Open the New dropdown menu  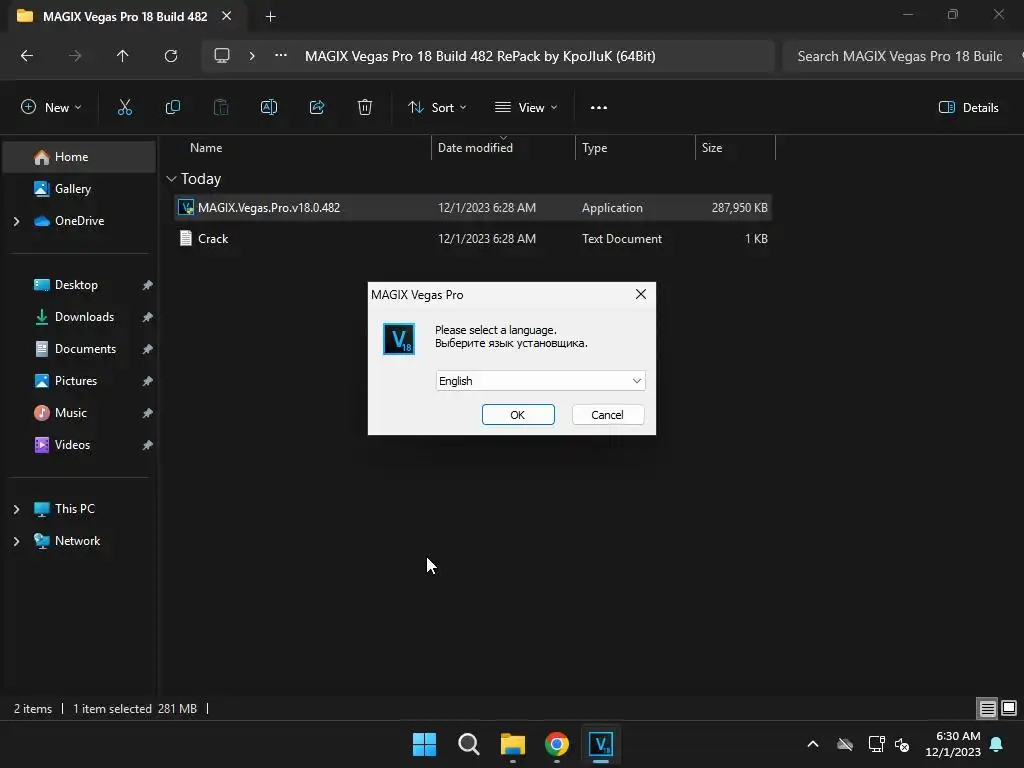click(x=51, y=108)
